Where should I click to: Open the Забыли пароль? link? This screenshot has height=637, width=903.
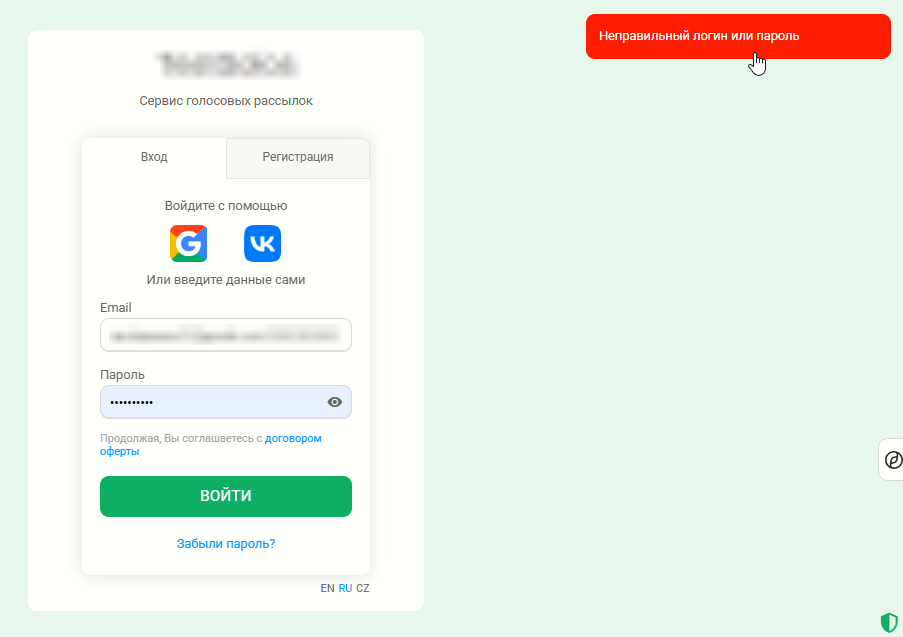pos(226,544)
